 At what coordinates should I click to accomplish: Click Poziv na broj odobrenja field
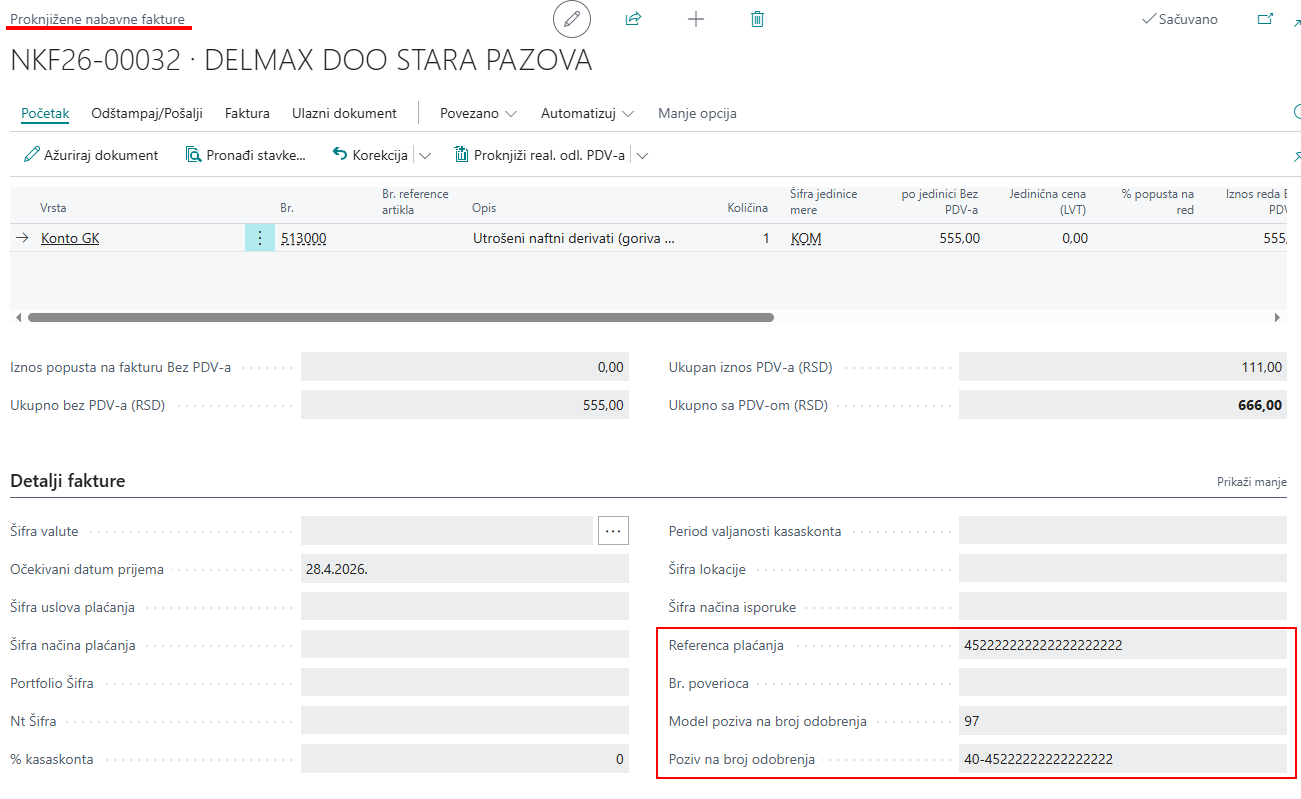[x=1123, y=759]
